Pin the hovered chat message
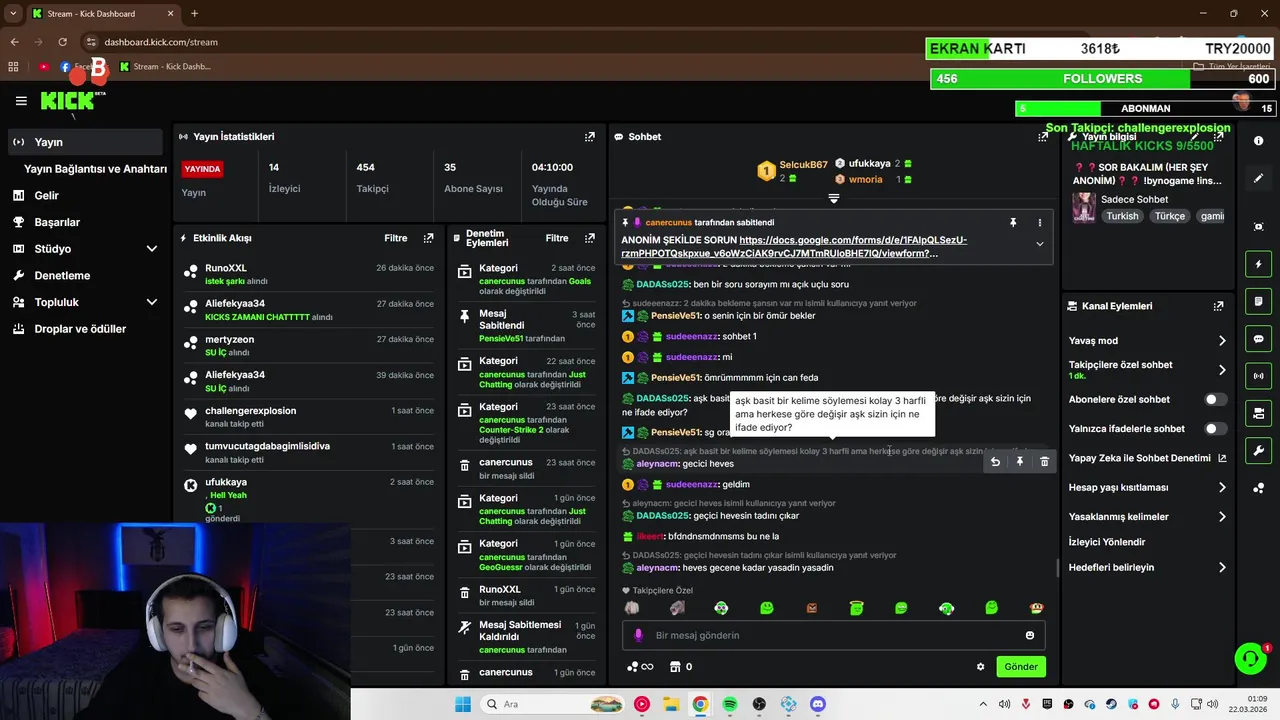The height and width of the screenshot is (720, 1280). [x=1020, y=461]
